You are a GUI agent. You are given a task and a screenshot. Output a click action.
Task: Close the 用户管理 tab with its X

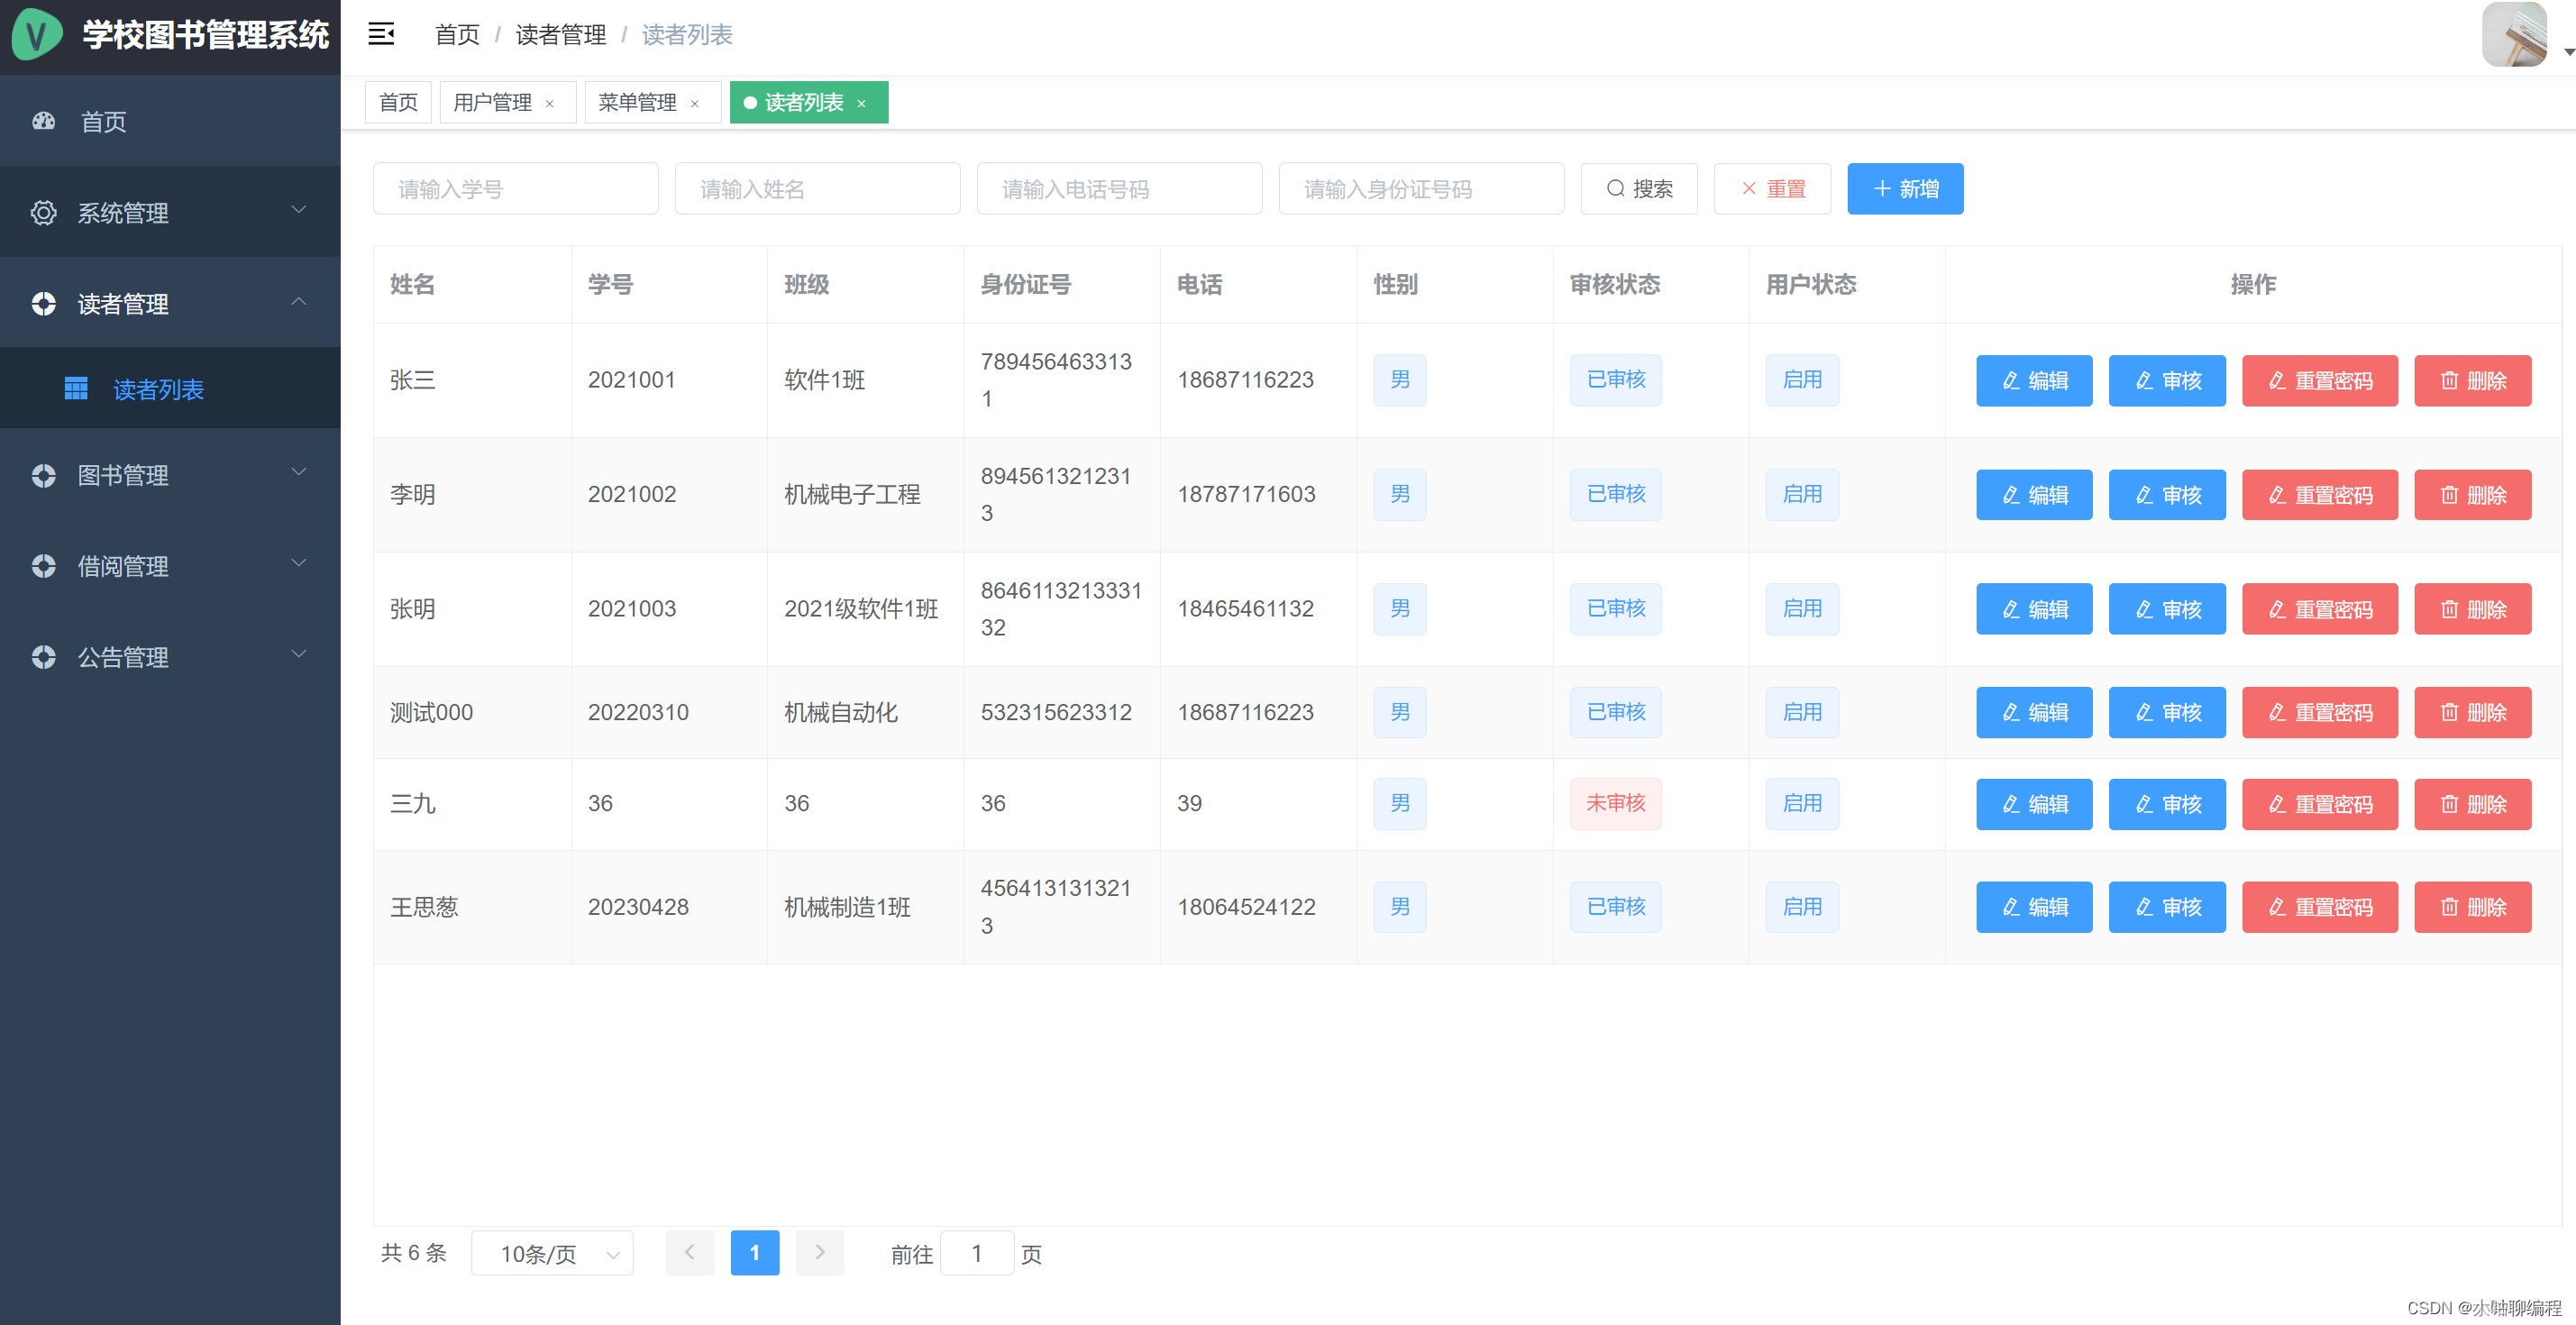coord(549,104)
